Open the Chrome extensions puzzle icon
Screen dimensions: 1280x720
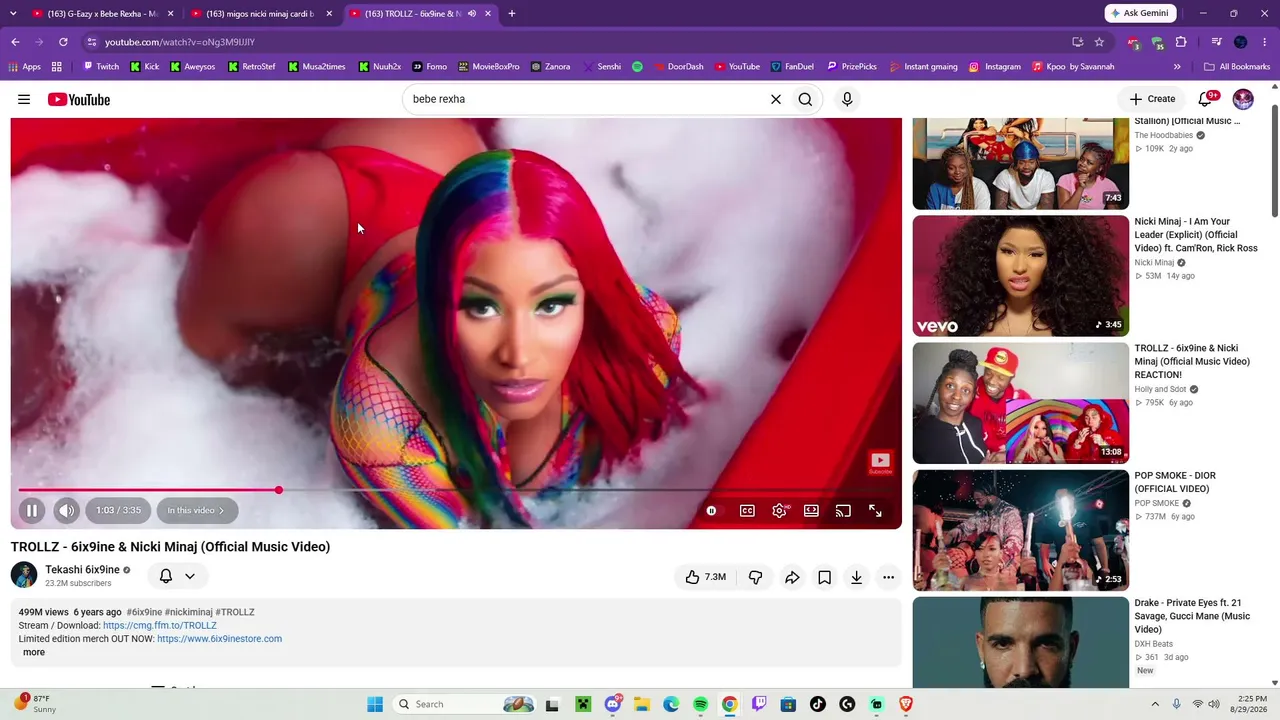click(1181, 42)
